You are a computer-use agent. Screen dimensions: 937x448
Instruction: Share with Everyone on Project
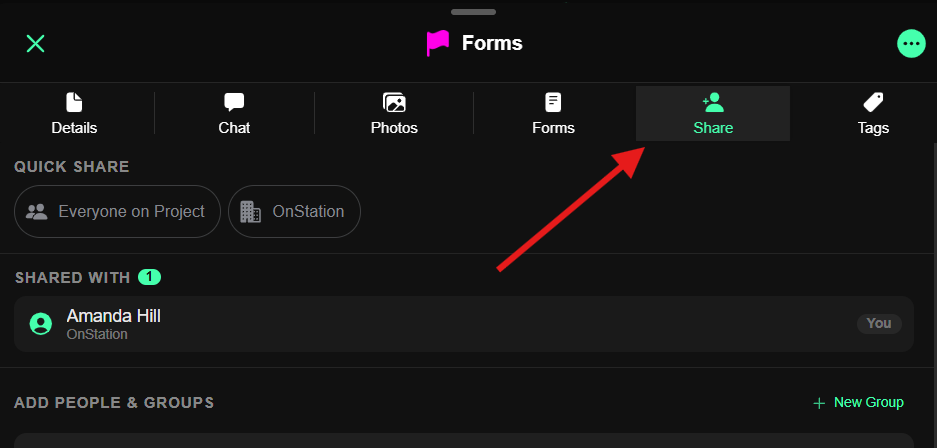(x=117, y=212)
